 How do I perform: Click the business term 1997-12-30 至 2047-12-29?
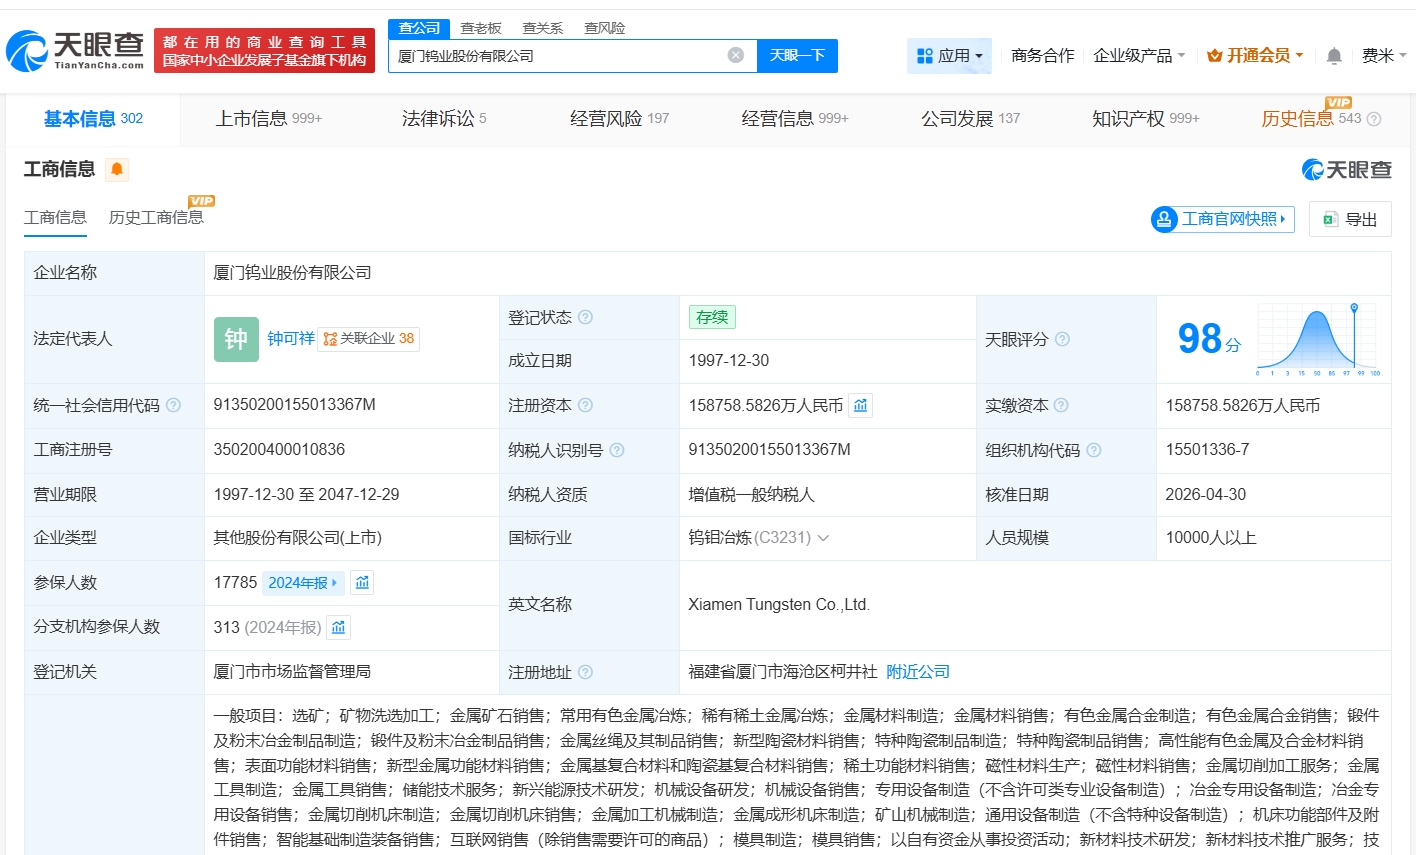click(306, 494)
